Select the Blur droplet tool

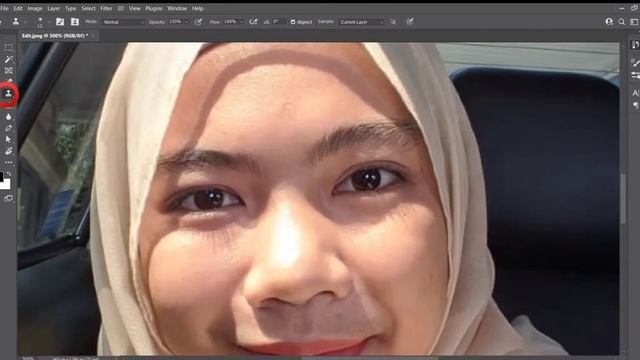[9, 117]
